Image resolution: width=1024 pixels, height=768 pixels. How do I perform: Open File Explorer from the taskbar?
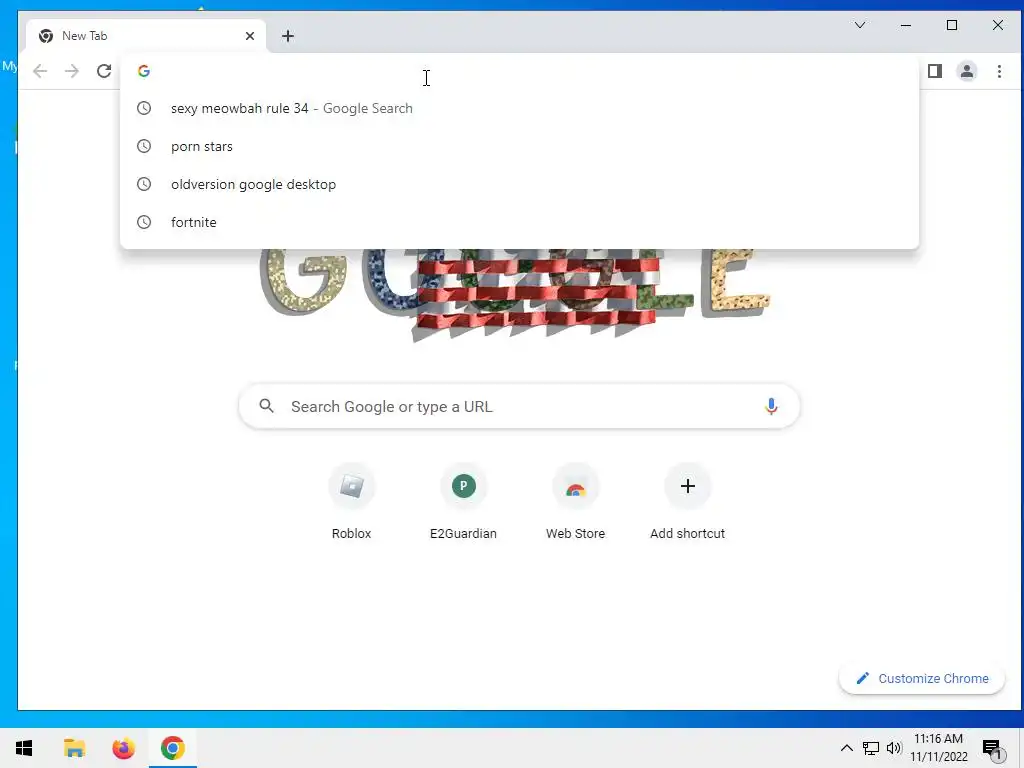(x=74, y=748)
